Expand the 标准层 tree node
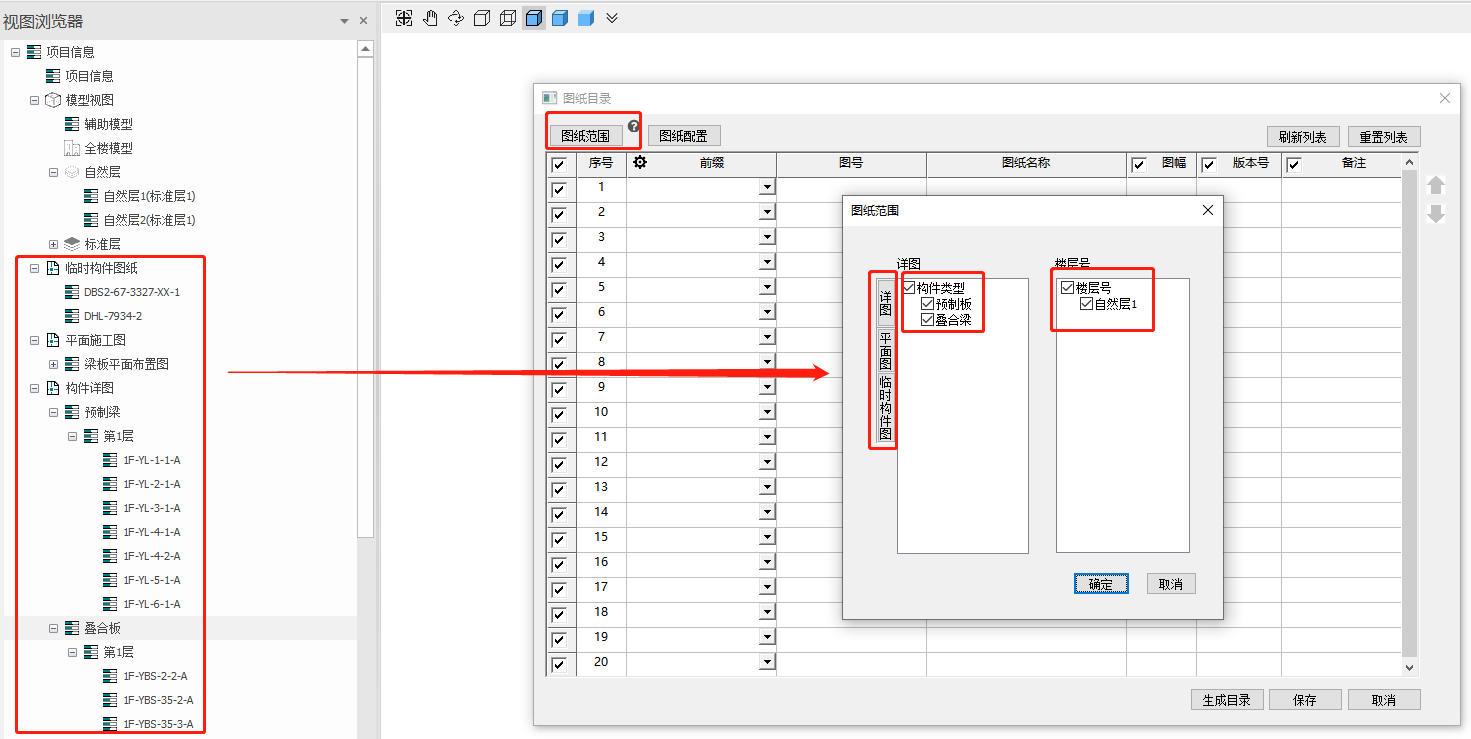1471x739 pixels. [54, 244]
